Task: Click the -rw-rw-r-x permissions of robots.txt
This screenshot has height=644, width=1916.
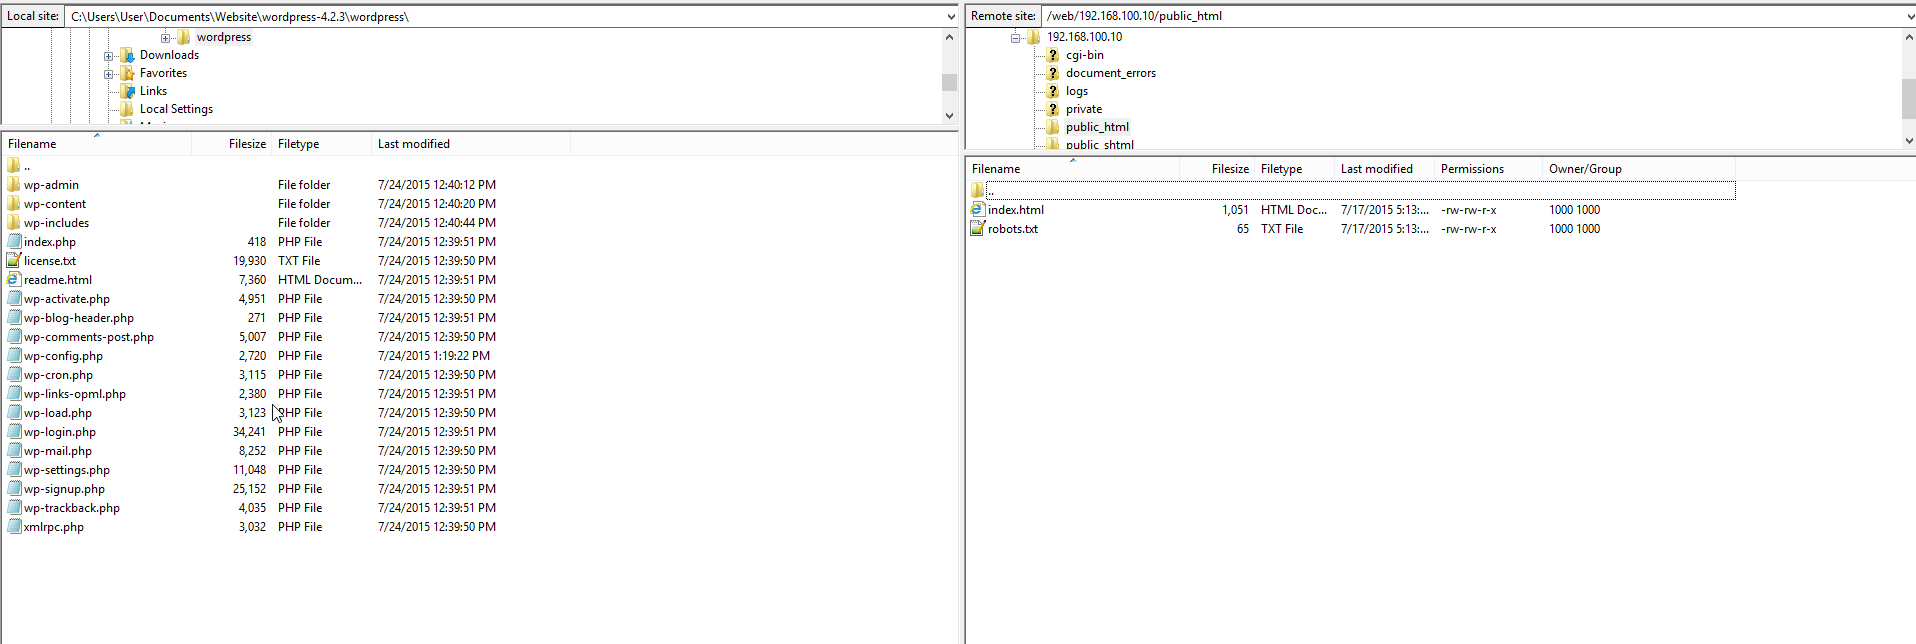Action: 1469,229
